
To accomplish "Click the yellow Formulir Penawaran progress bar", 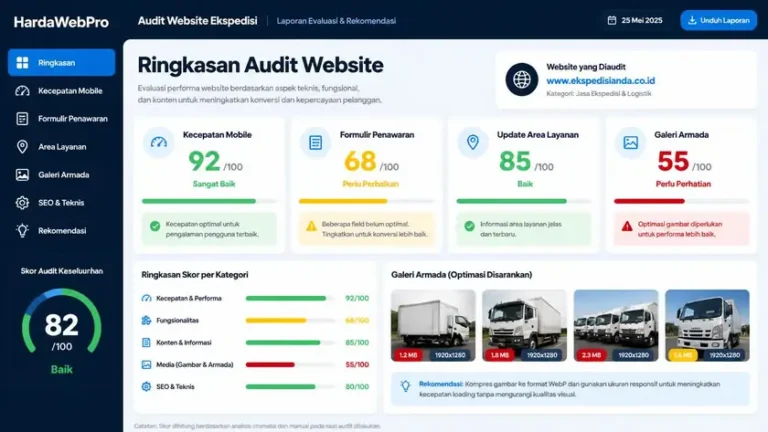I will coord(366,201).
